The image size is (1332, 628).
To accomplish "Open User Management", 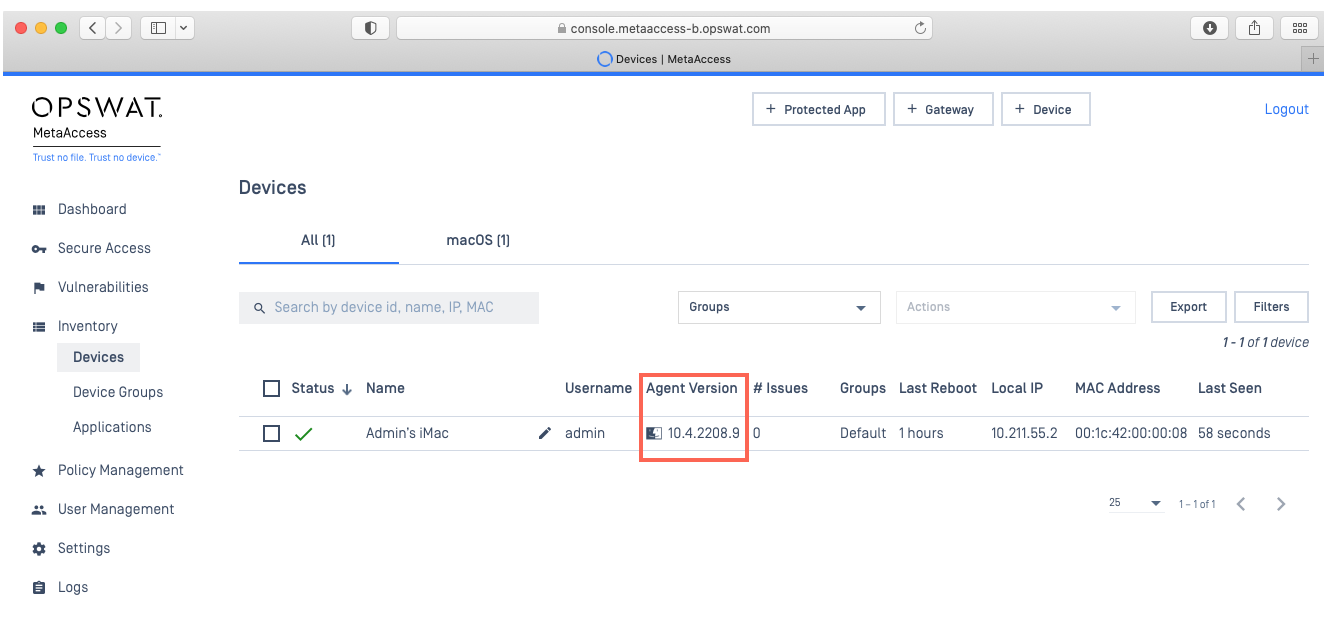I will tap(116, 509).
